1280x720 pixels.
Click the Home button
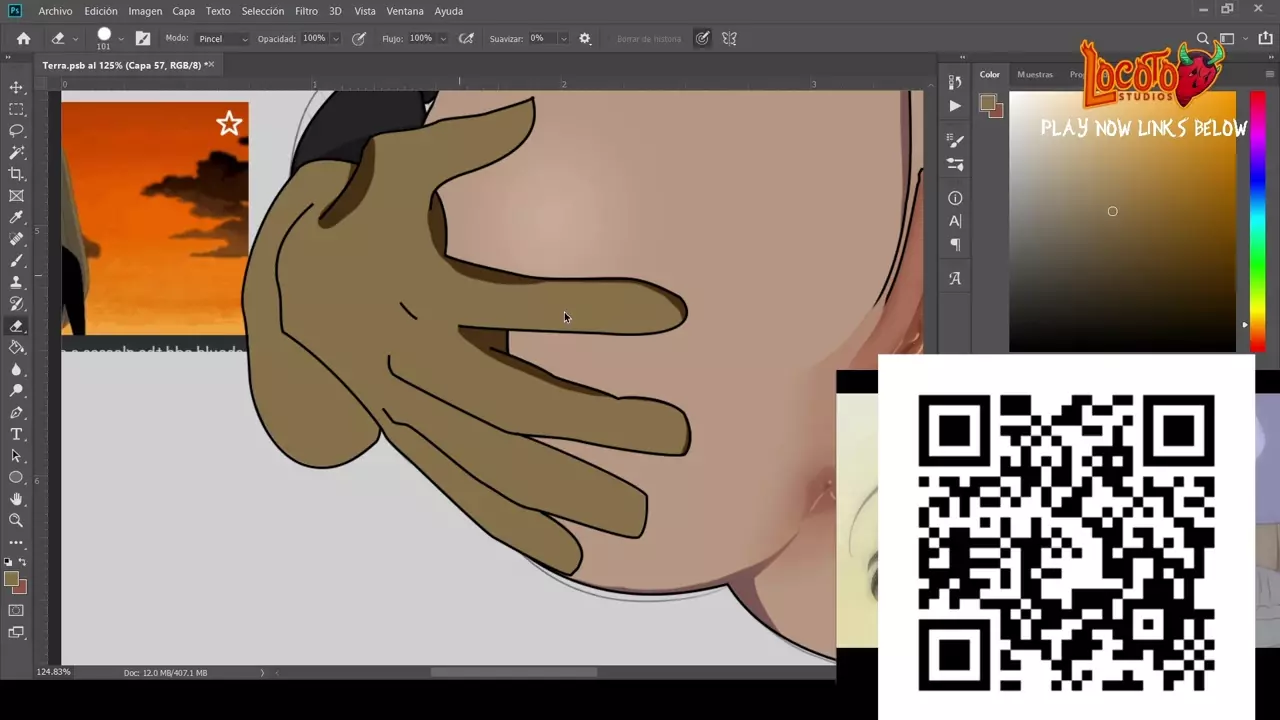24,39
